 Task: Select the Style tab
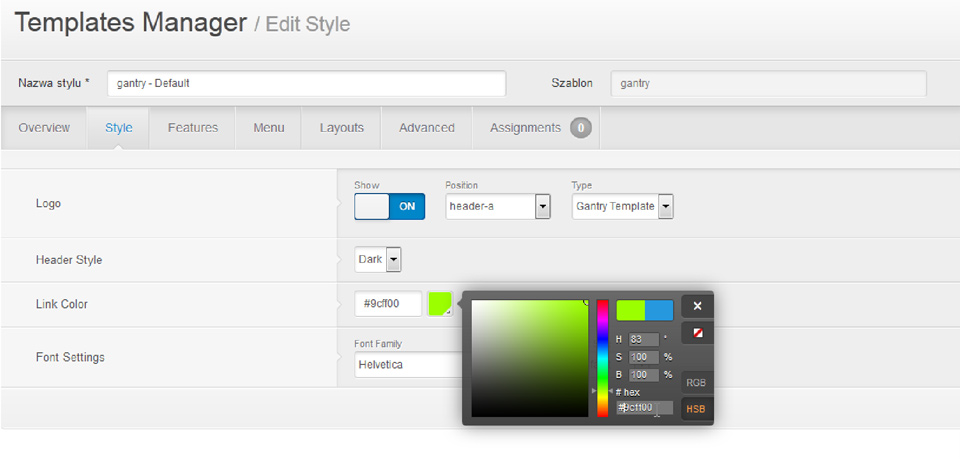(x=119, y=128)
